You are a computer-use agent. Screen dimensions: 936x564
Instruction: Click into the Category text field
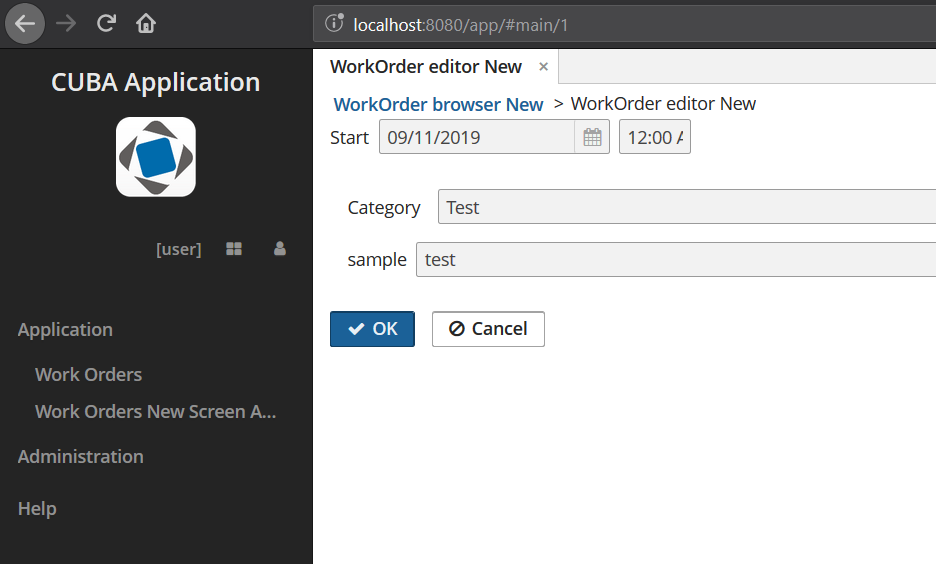(x=687, y=207)
